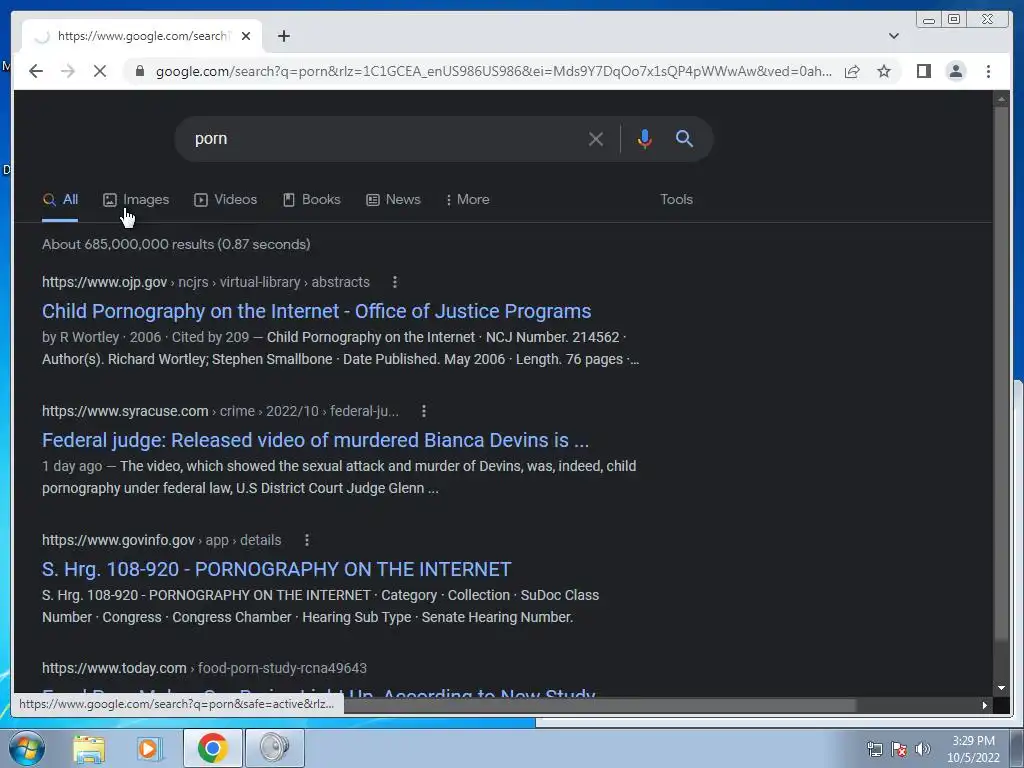Expand the More search categories menu
The height and width of the screenshot is (768, 1024).
tap(467, 200)
